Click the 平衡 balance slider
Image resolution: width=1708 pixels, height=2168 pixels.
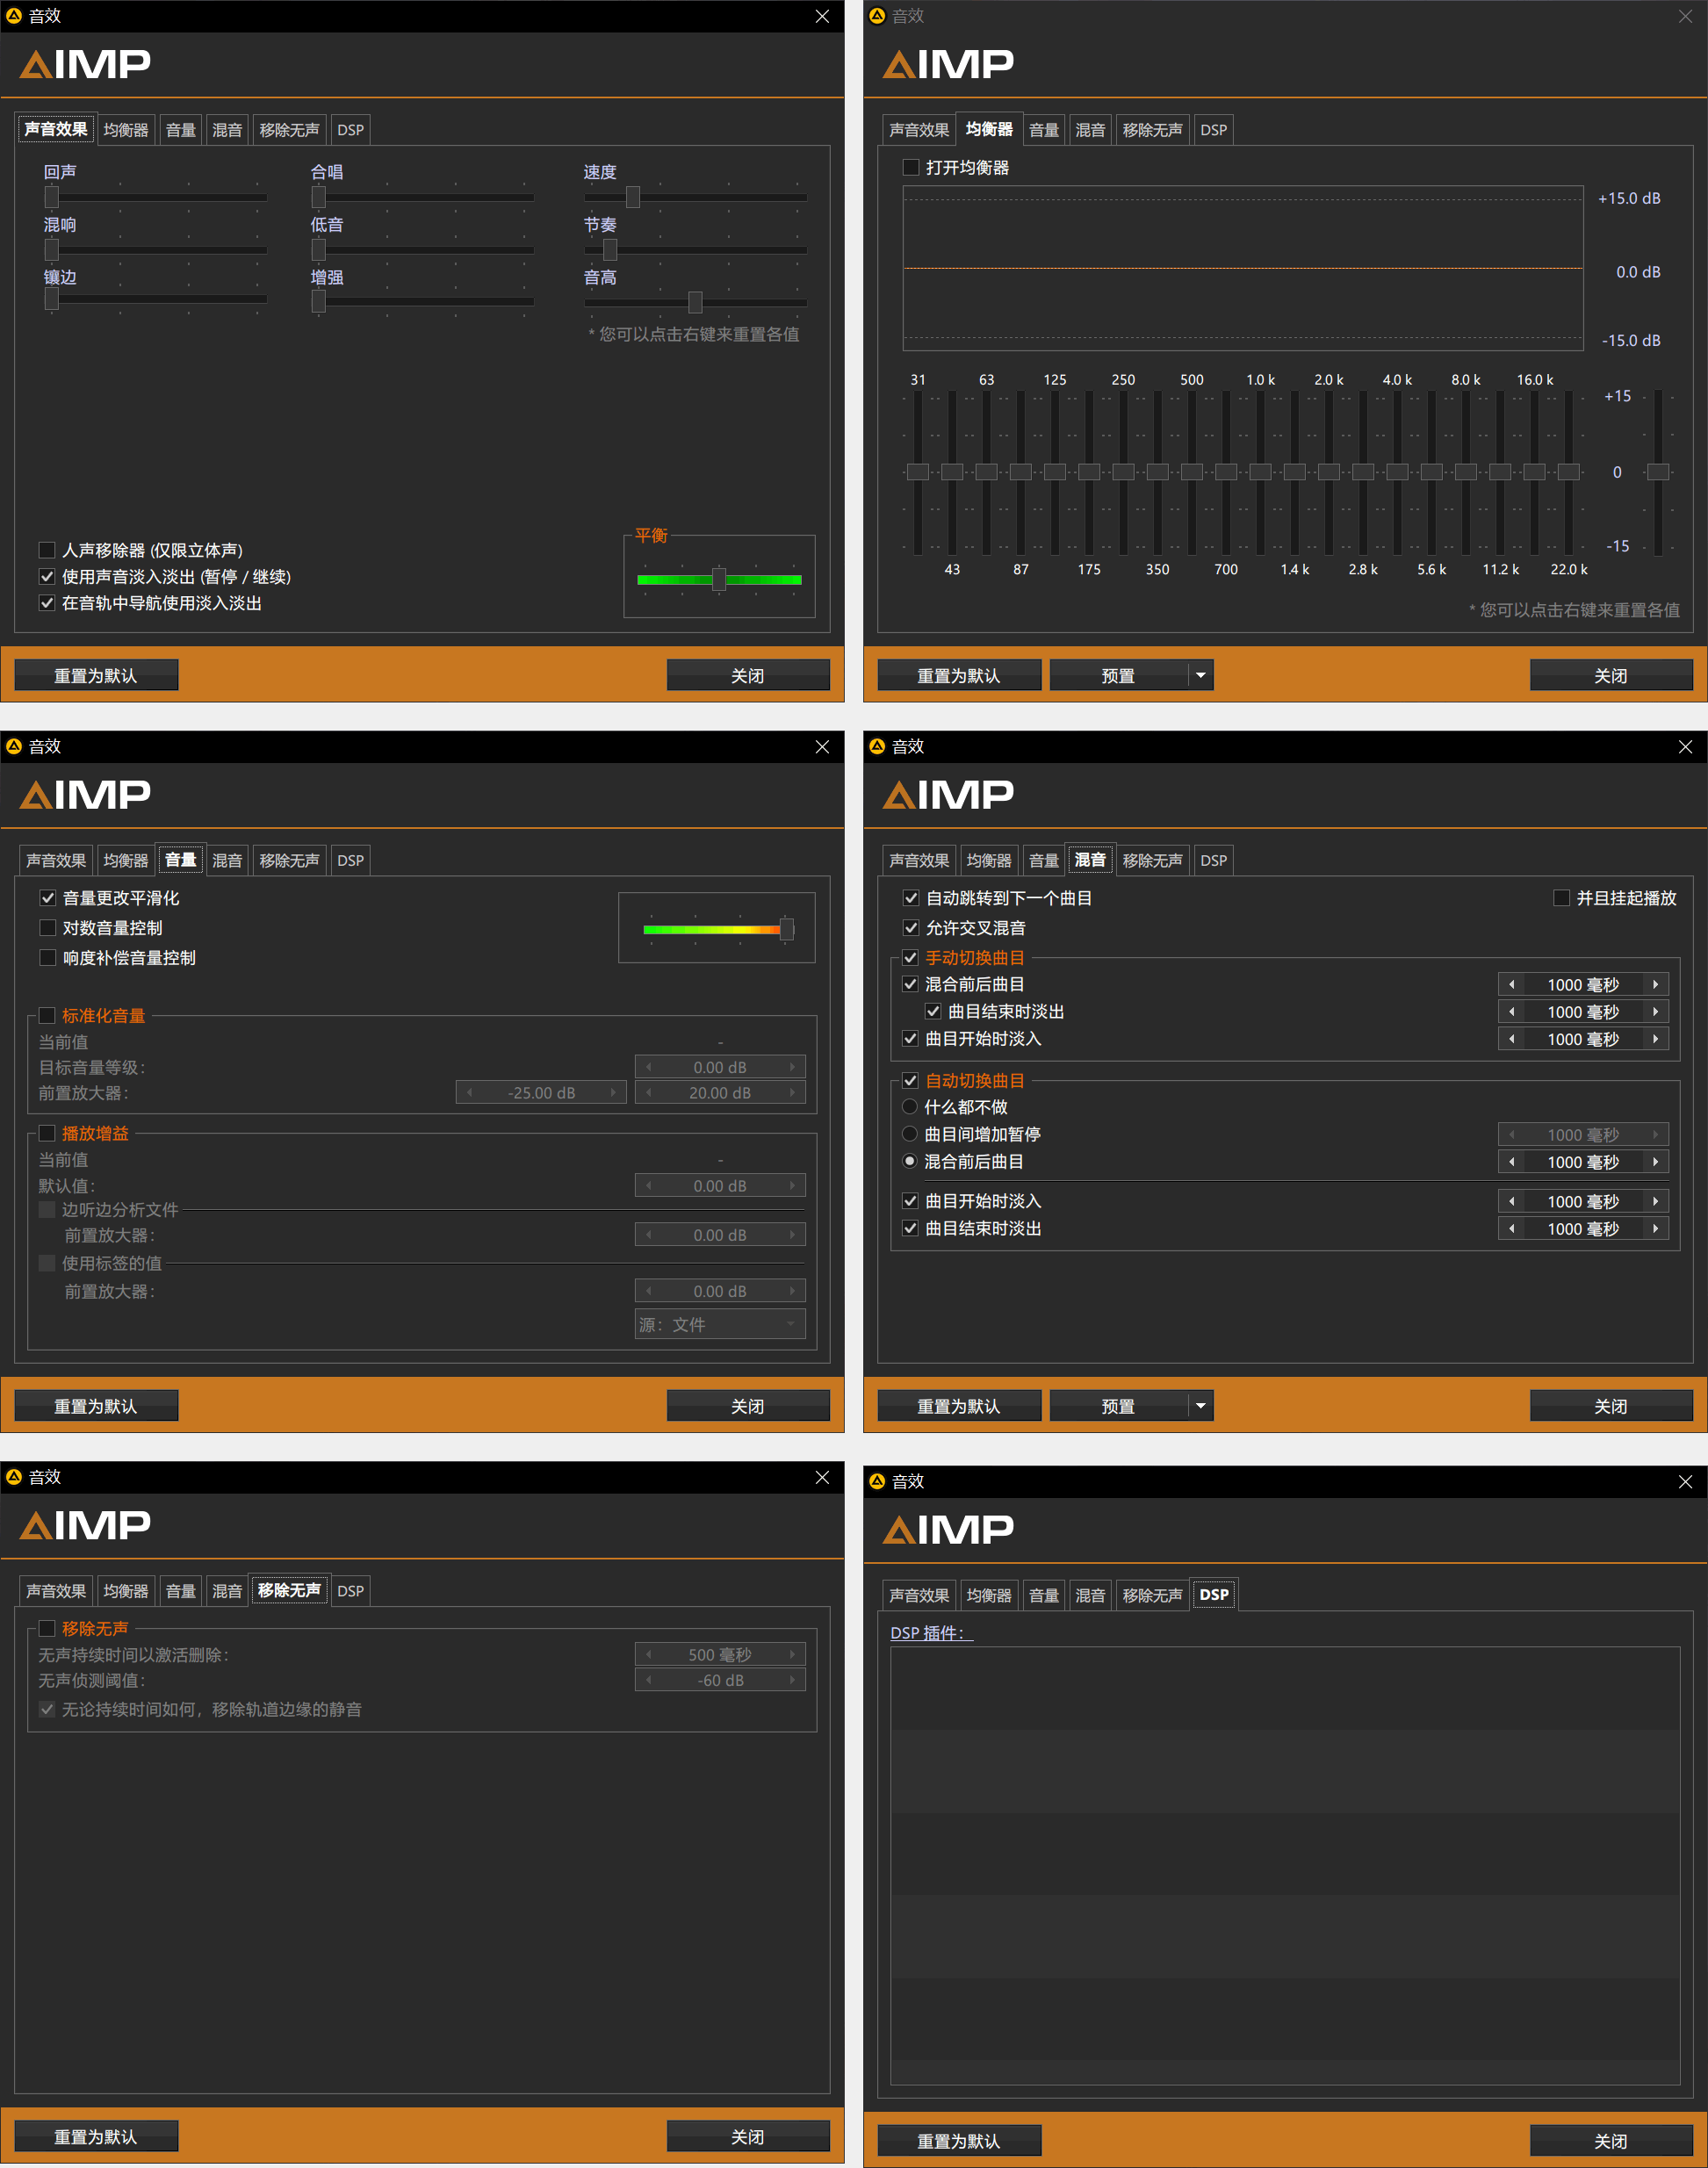click(x=719, y=579)
